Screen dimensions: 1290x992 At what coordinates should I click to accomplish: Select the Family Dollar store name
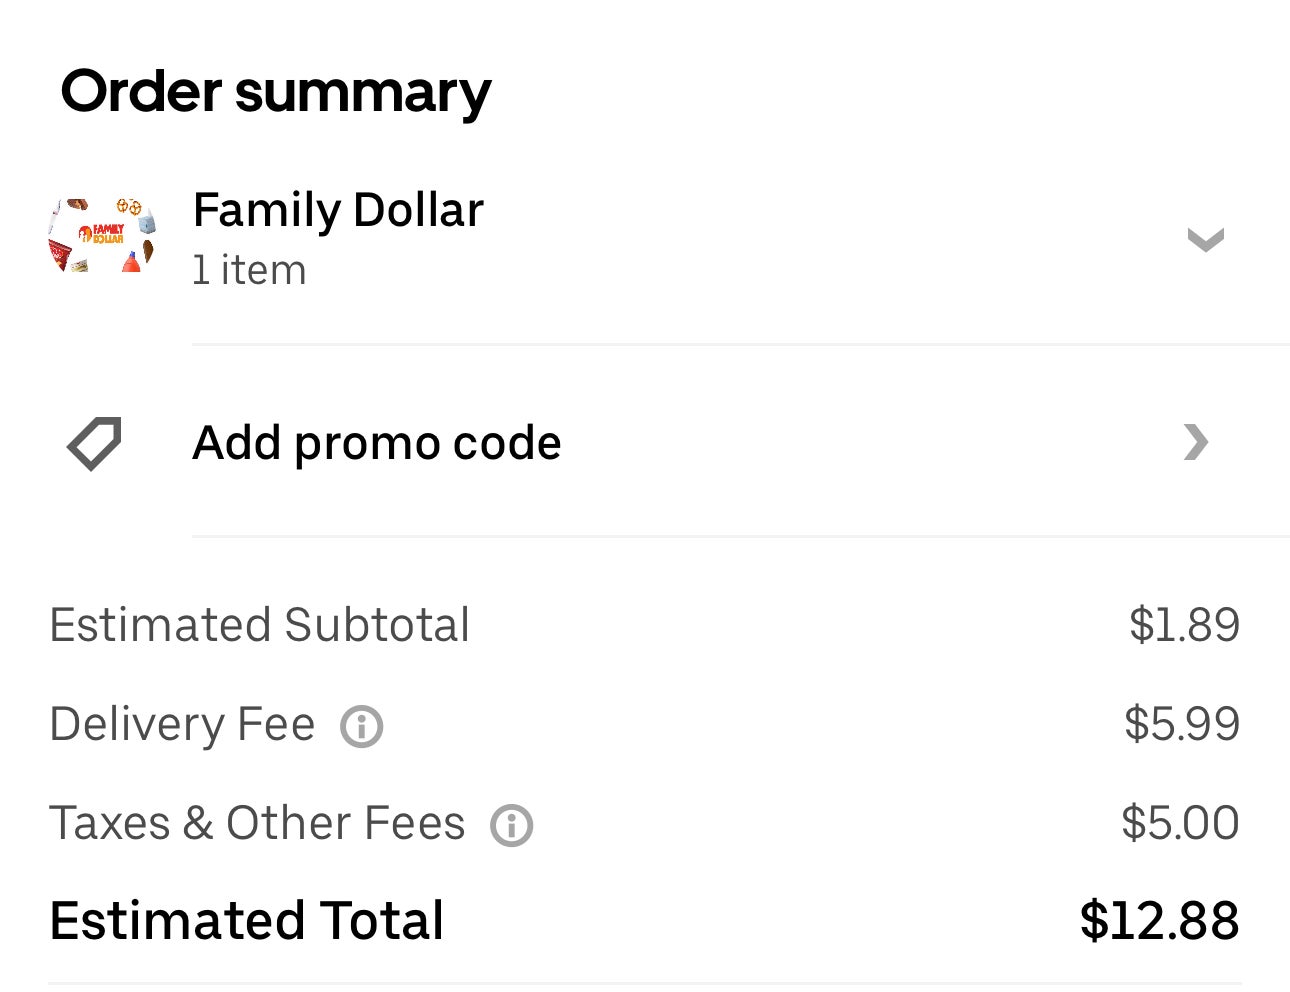338,210
